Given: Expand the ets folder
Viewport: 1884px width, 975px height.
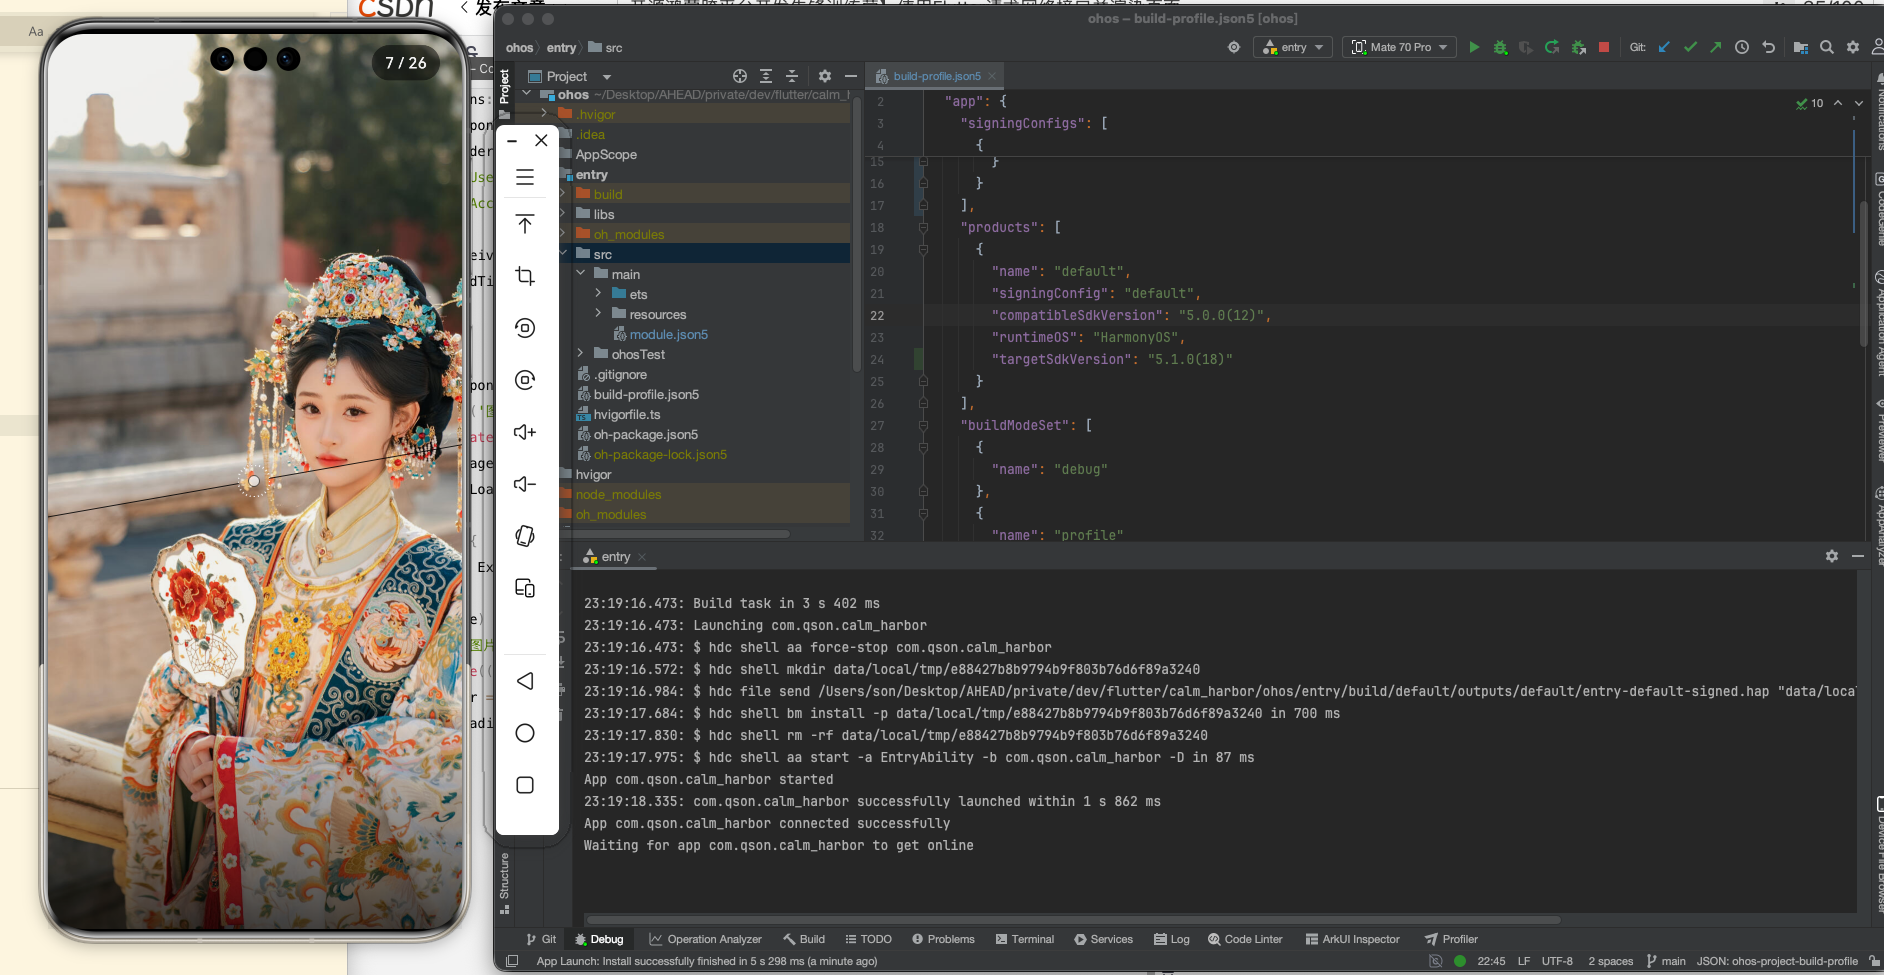Looking at the screenshot, I should 598,294.
